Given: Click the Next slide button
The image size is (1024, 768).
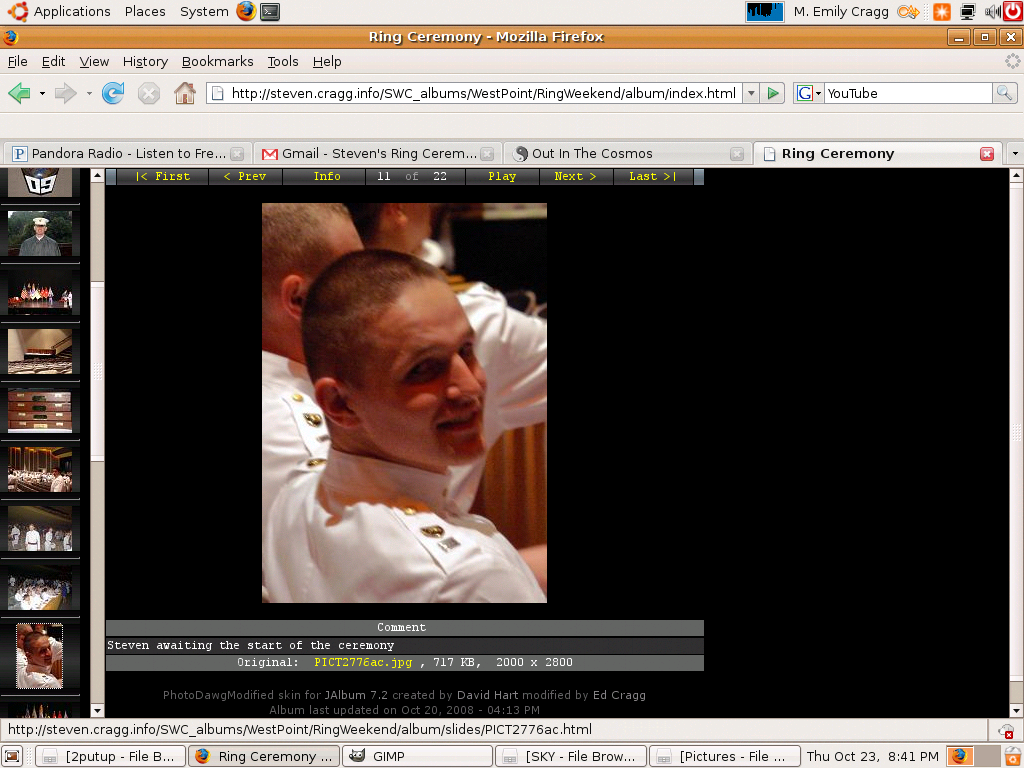Looking at the screenshot, I should pyautogui.click(x=575, y=176).
